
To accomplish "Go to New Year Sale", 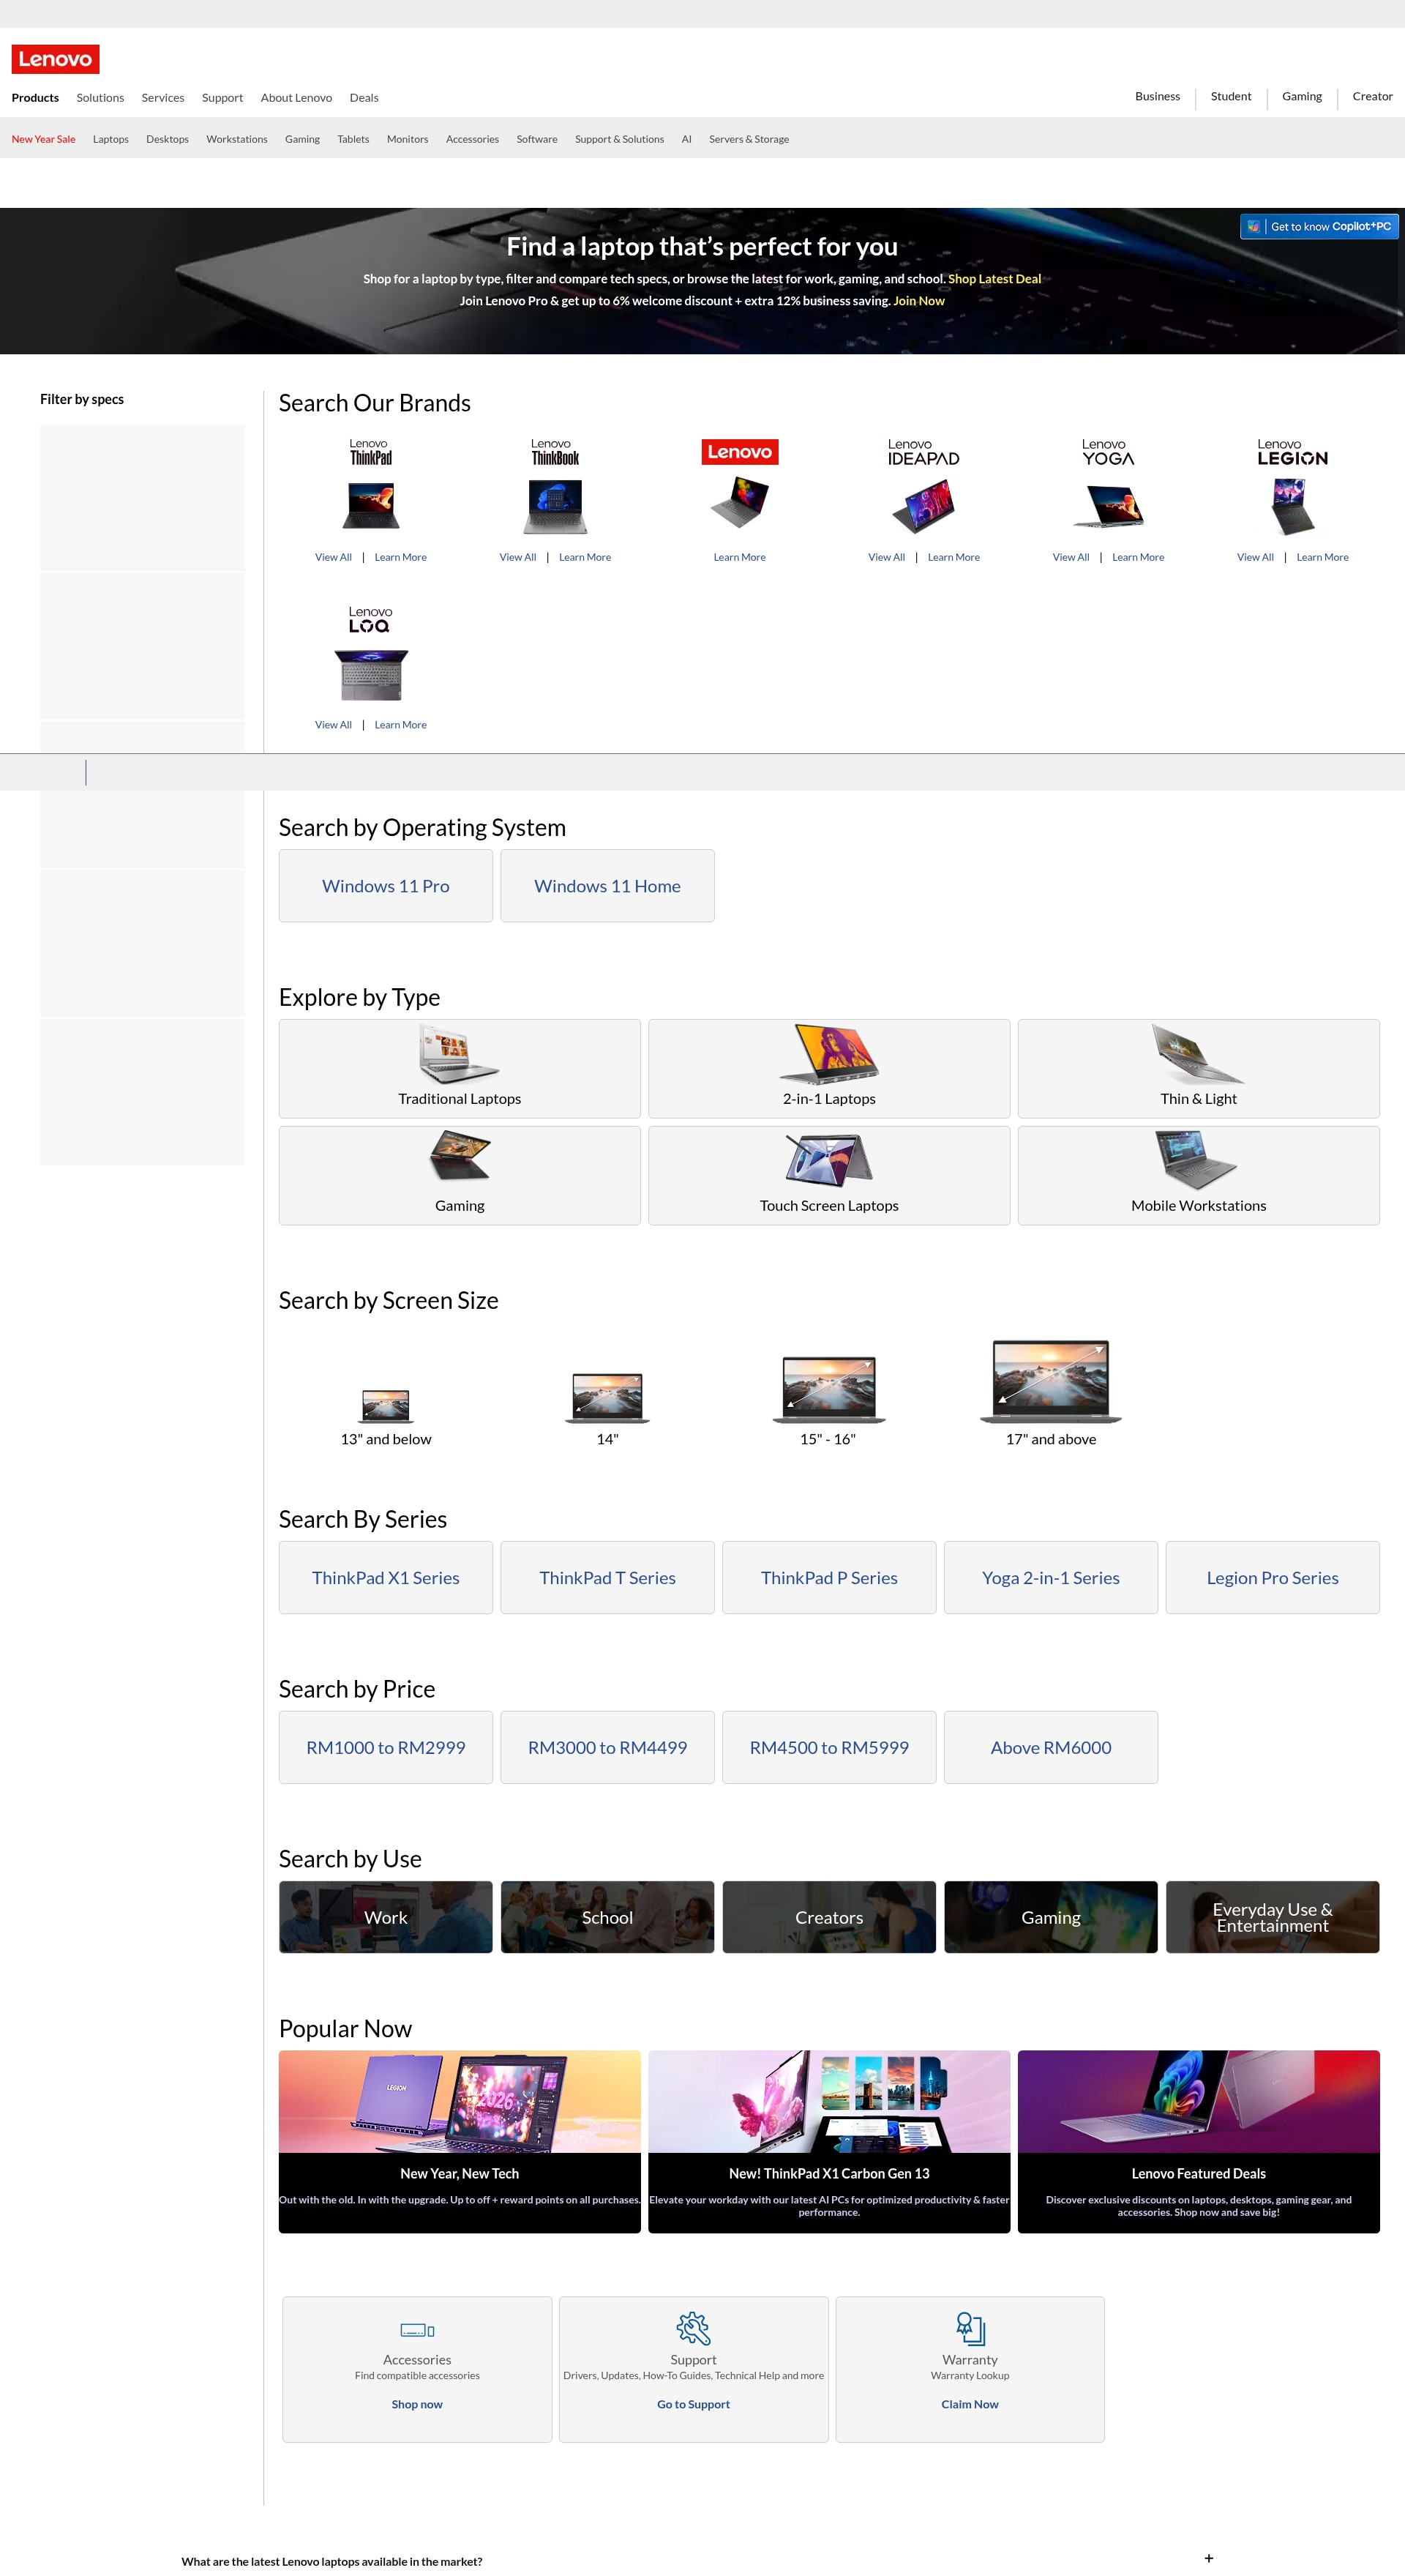I will (x=43, y=139).
